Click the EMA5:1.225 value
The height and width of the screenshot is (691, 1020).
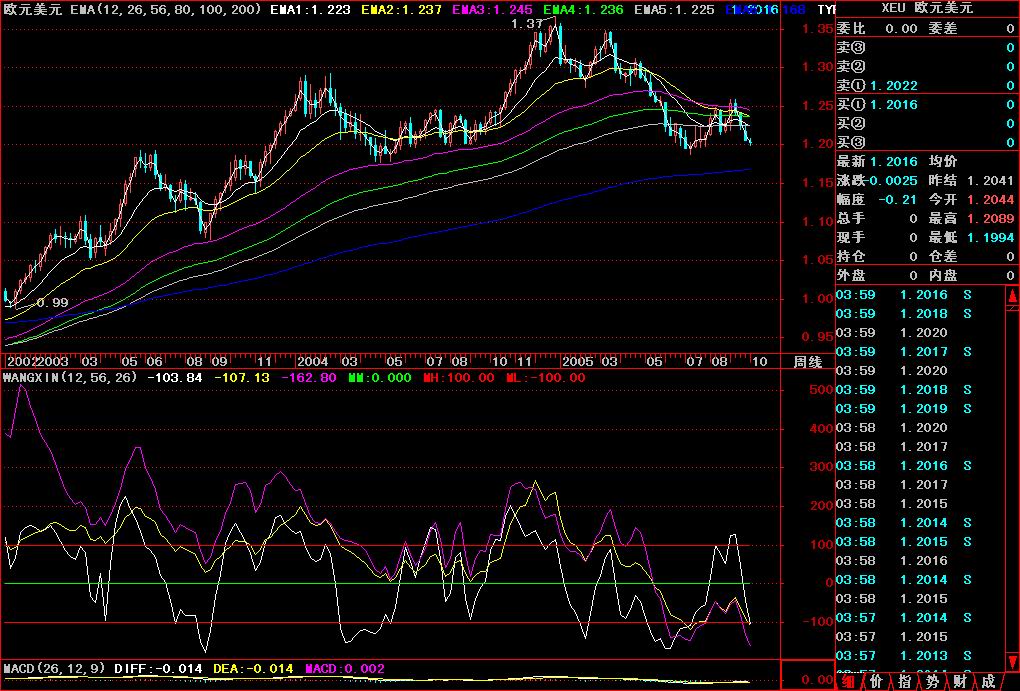[674, 10]
